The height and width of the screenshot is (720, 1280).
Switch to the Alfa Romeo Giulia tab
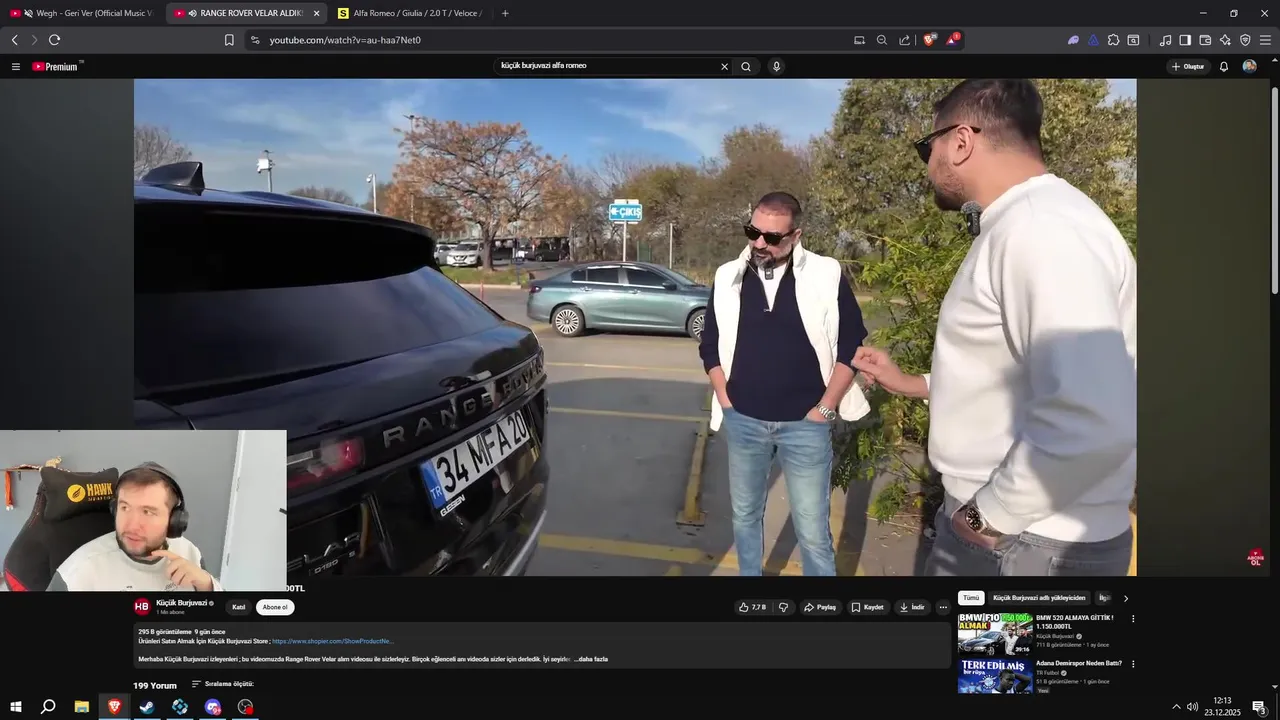tap(411, 13)
